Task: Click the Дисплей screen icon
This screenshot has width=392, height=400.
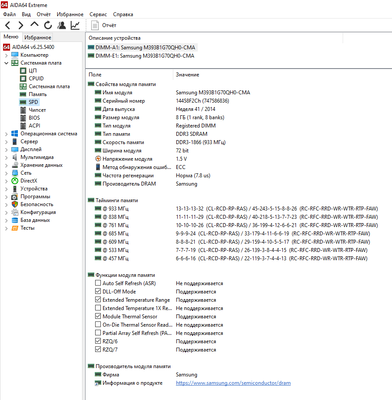Action: (15, 149)
